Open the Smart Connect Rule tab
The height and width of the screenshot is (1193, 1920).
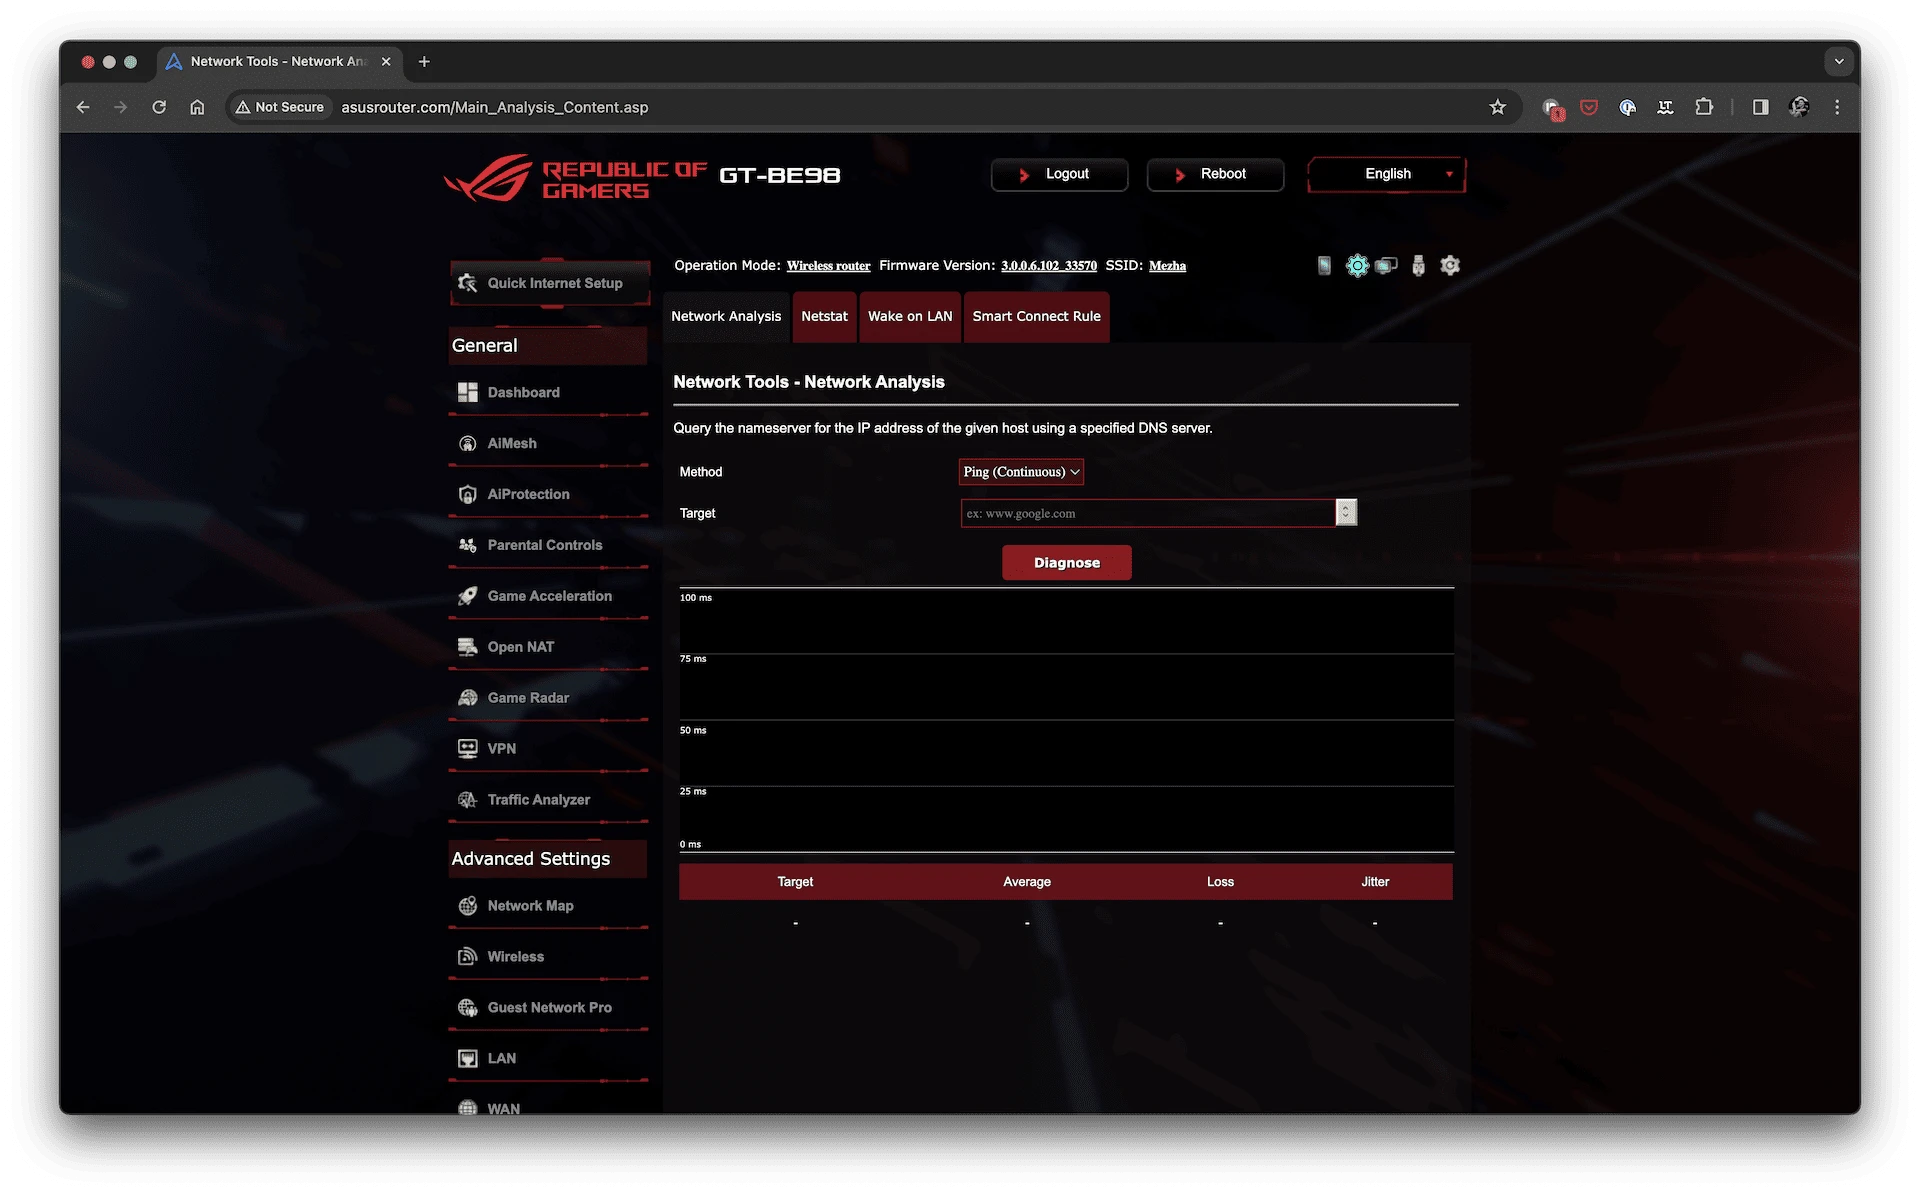coord(1036,316)
